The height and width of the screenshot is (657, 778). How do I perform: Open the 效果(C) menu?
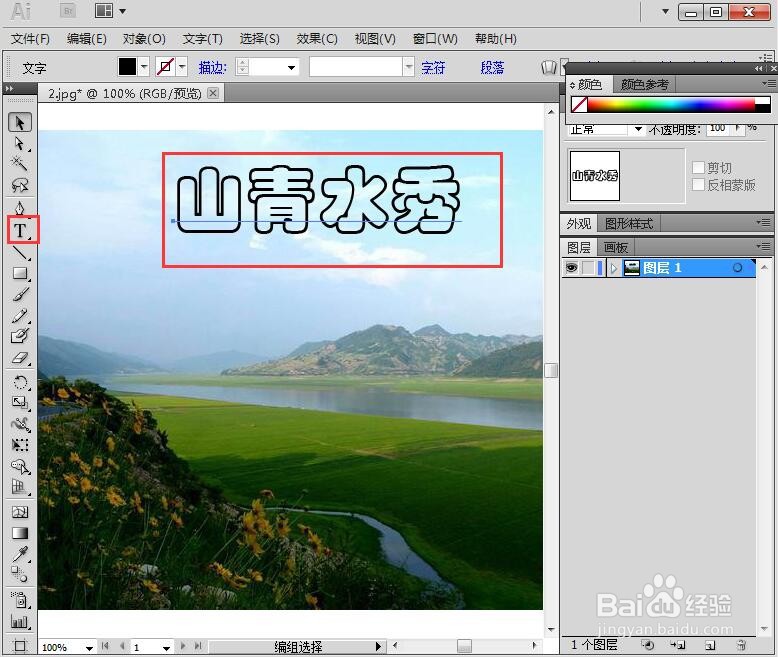coord(317,39)
